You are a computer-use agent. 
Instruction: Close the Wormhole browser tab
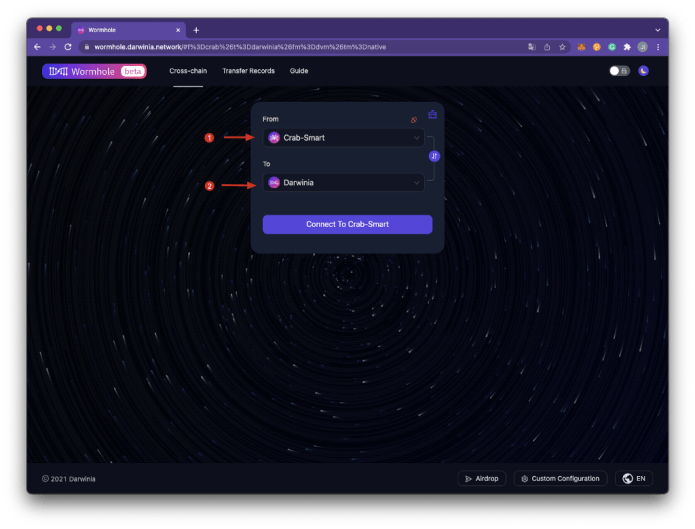(x=178, y=30)
